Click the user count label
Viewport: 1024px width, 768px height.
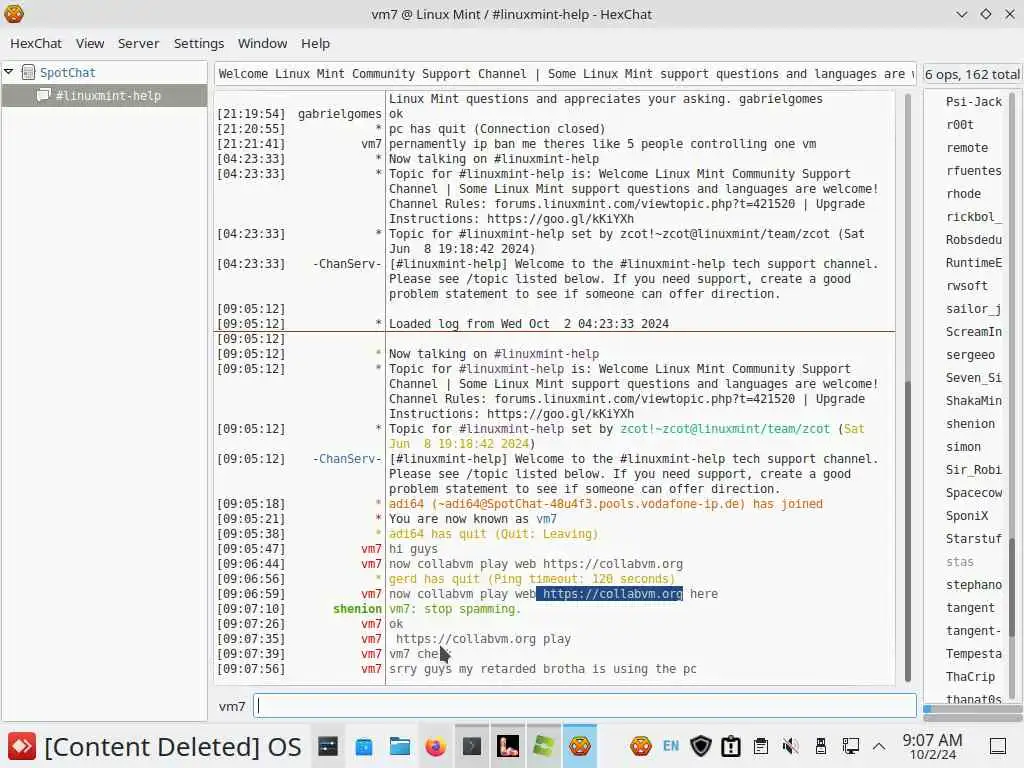click(x=972, y=74)
